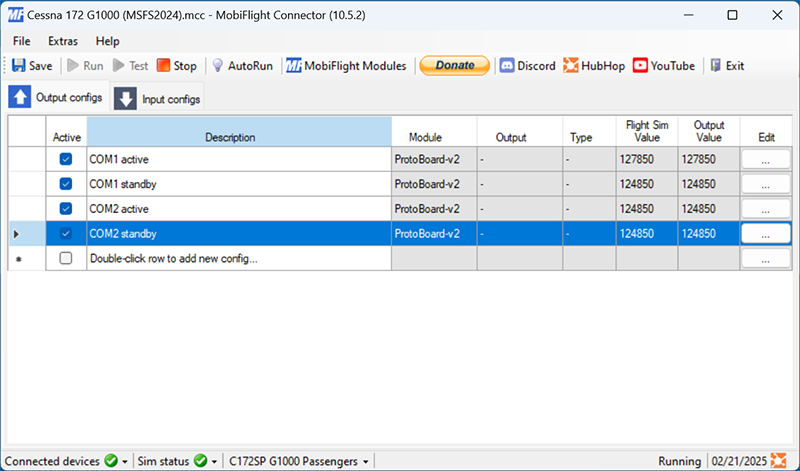The height and width of the screenshot is (471, 800).
Task: Expand Sim status dropdown arrow
Action: click(214, 462)
